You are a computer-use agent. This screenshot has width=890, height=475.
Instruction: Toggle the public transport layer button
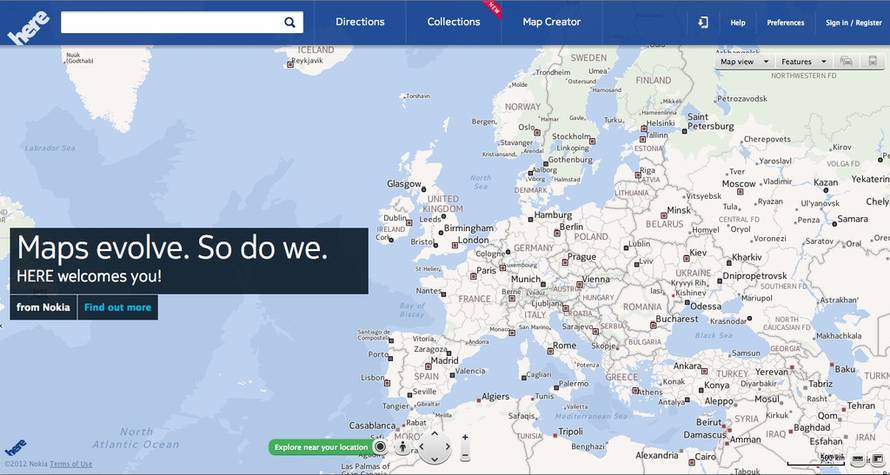click(872, 61)
